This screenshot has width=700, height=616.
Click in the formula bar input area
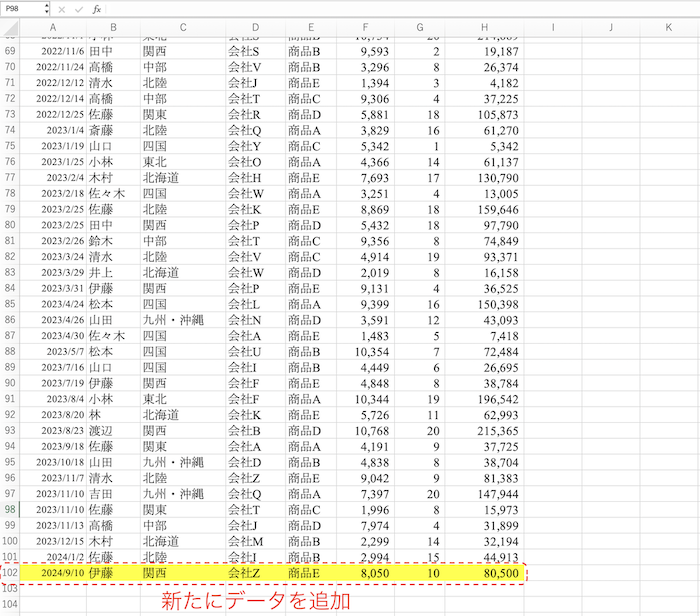click(402, 9)
